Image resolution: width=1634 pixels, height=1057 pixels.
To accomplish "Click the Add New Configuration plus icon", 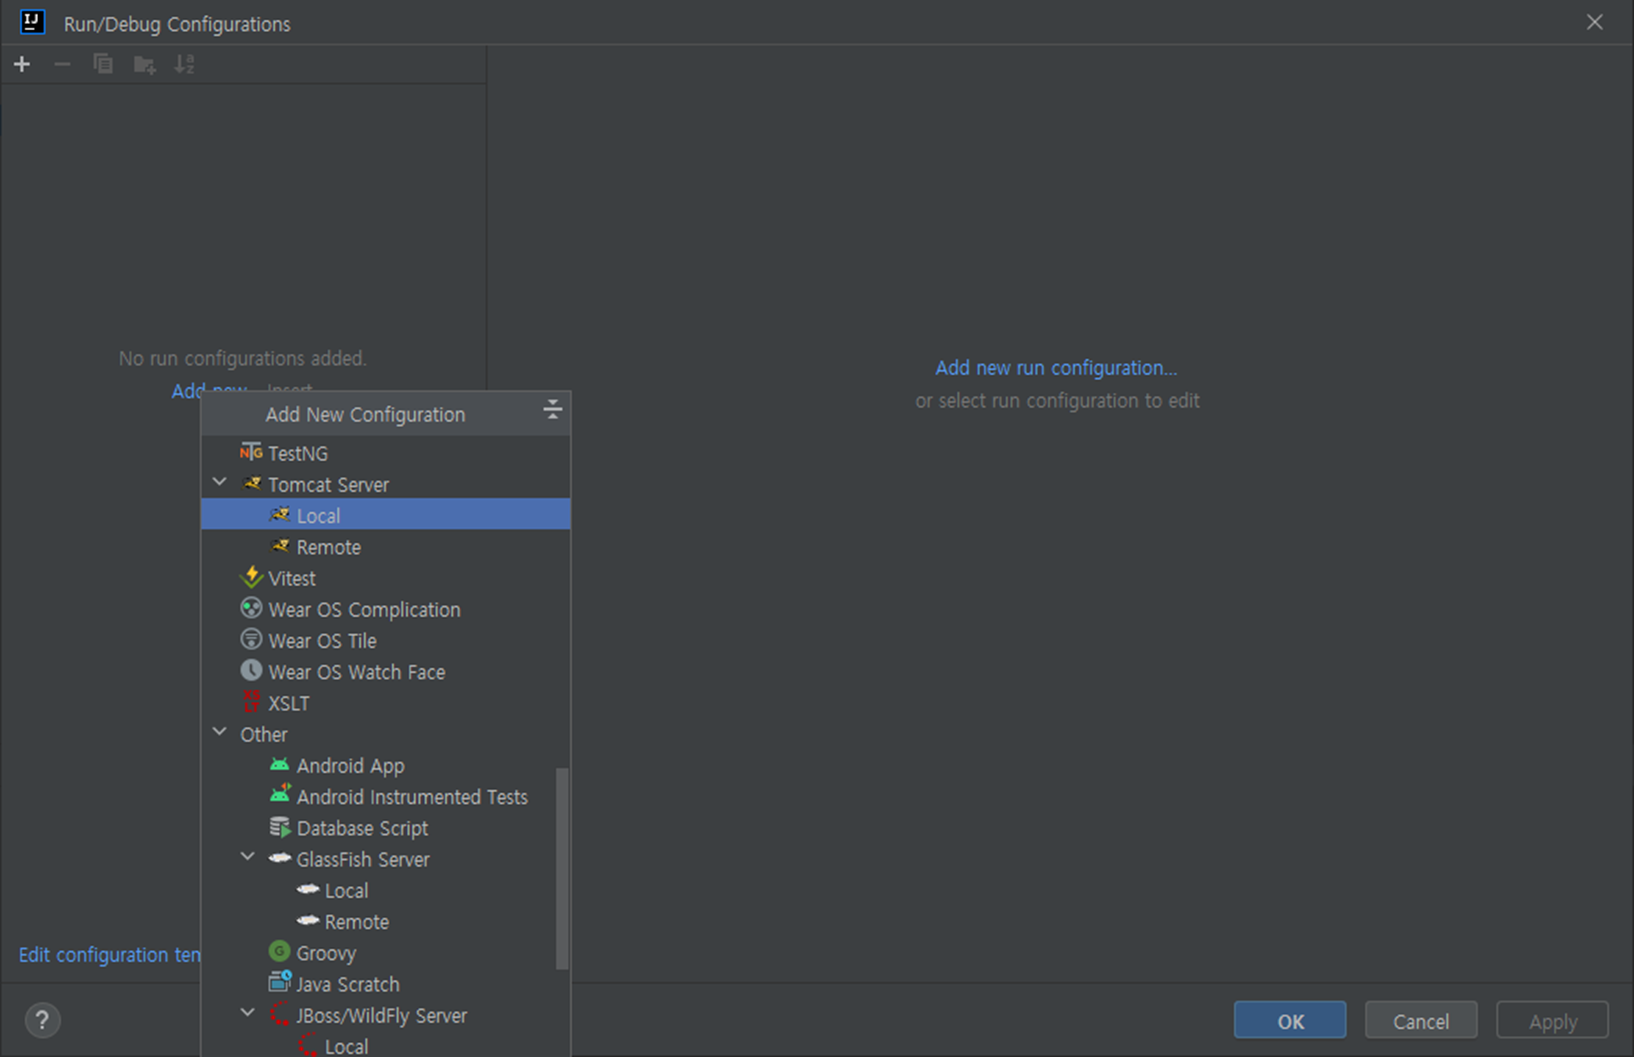I will click(x=22, y=65).
